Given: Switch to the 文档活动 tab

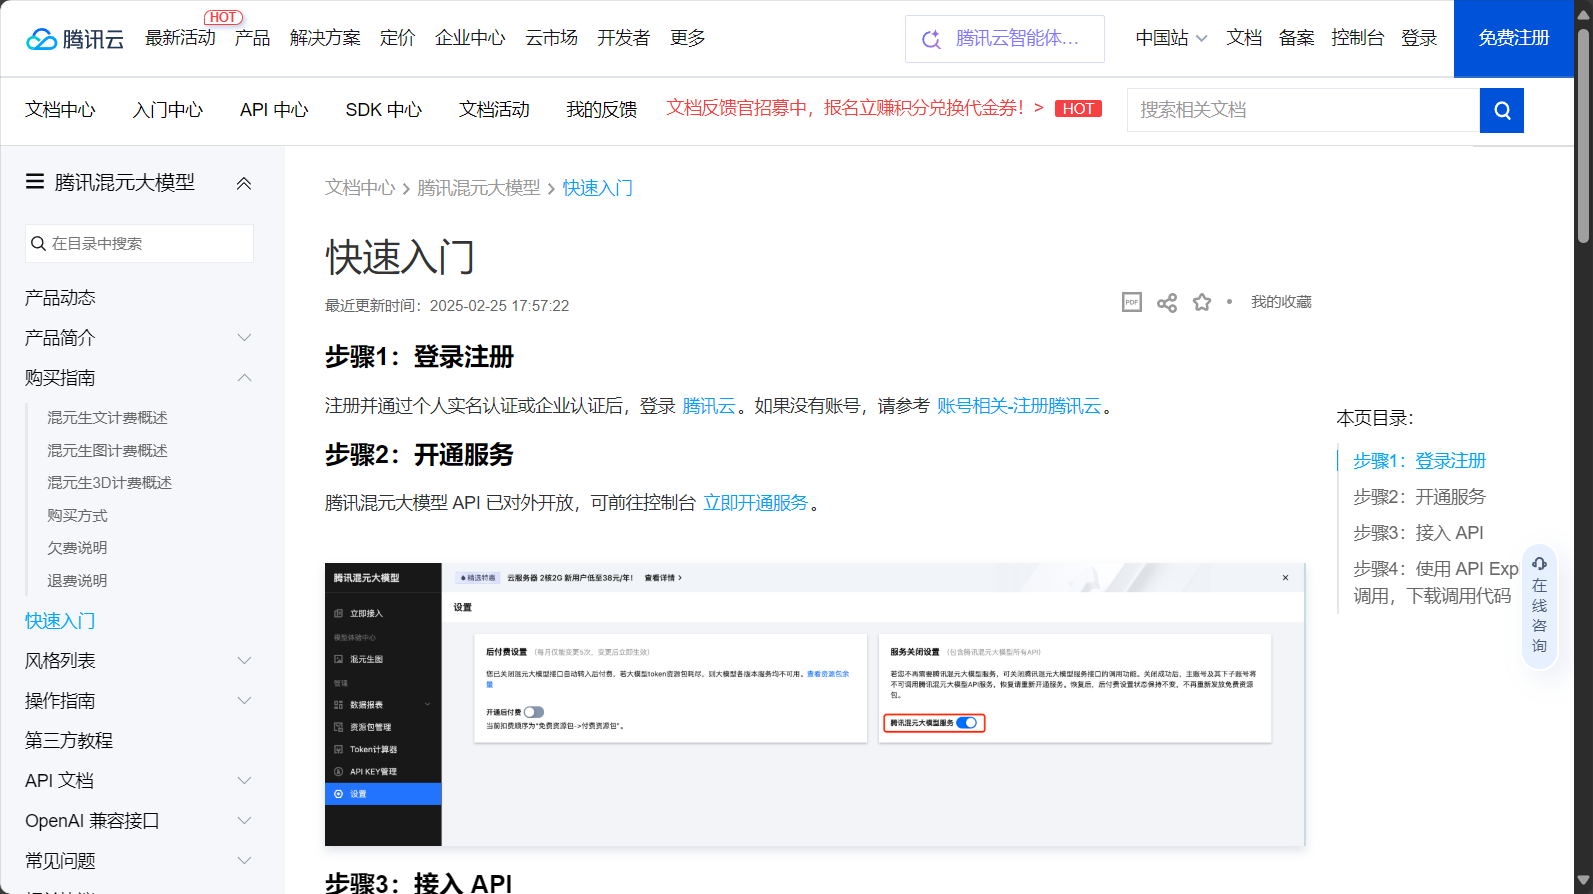Looking at the screenshot, I should (494, 110).
